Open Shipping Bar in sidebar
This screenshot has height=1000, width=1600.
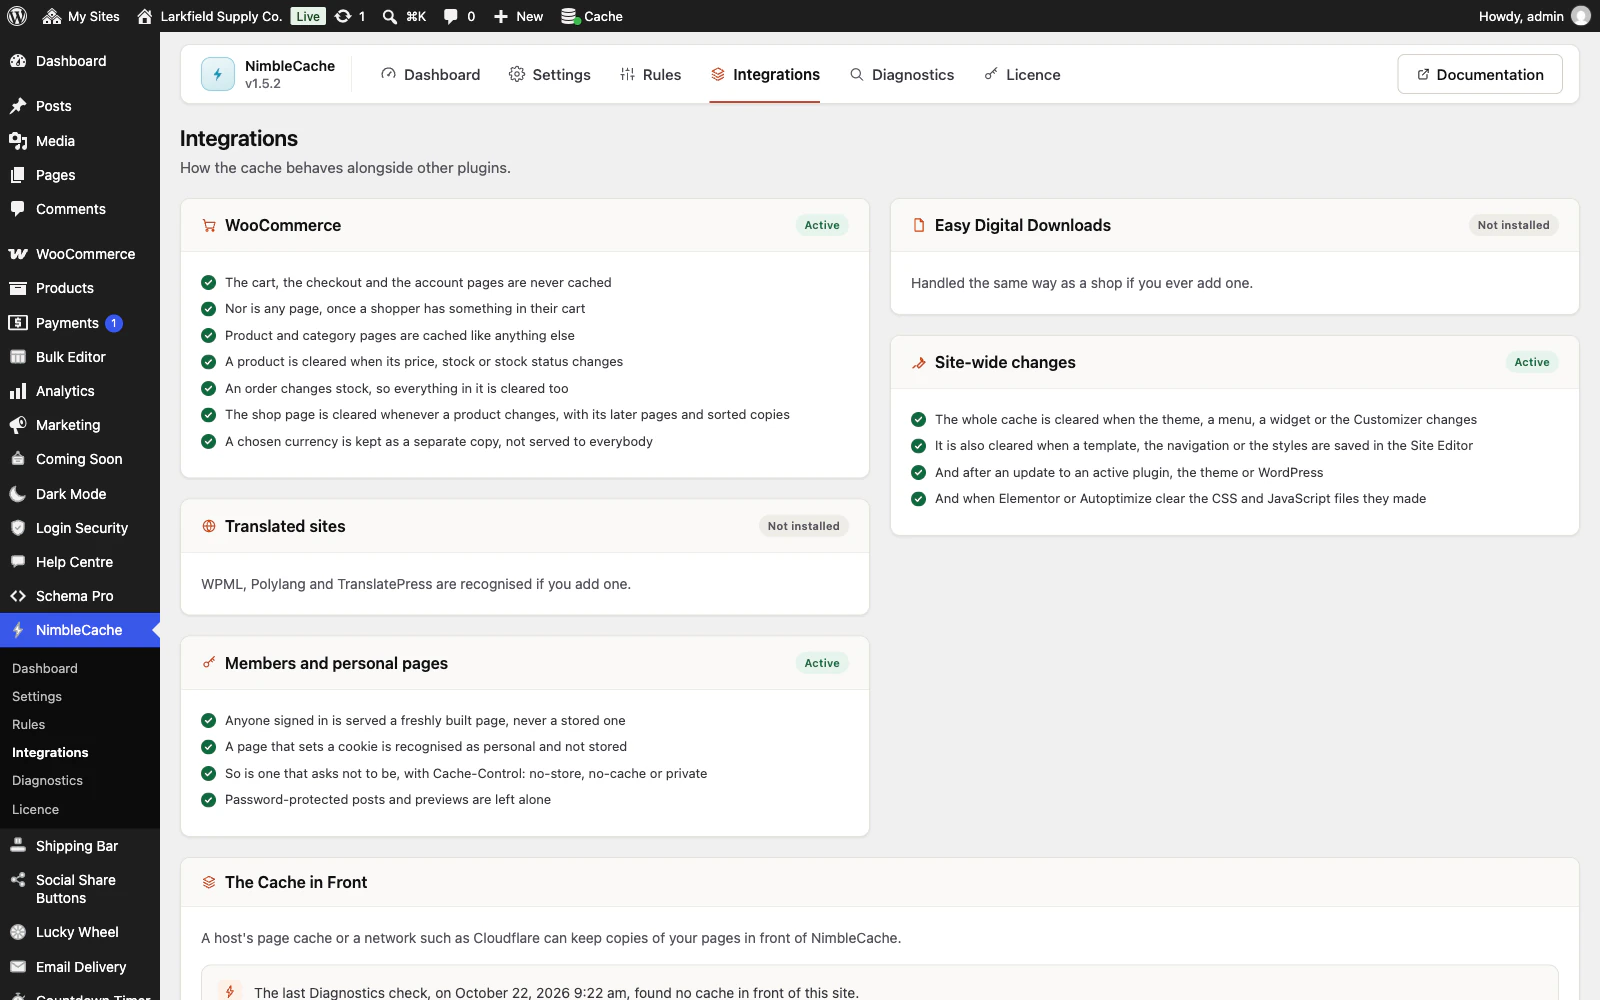(x=80, y=846)
